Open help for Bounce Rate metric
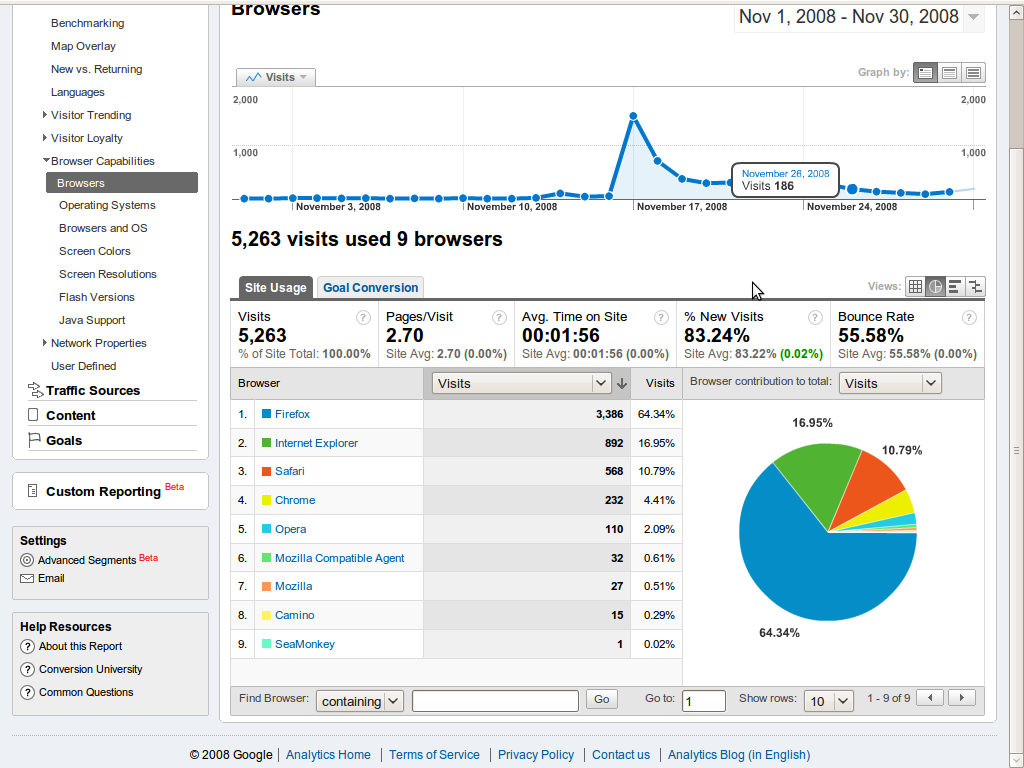Screen dimensions: 1024x768 point(969,317)
